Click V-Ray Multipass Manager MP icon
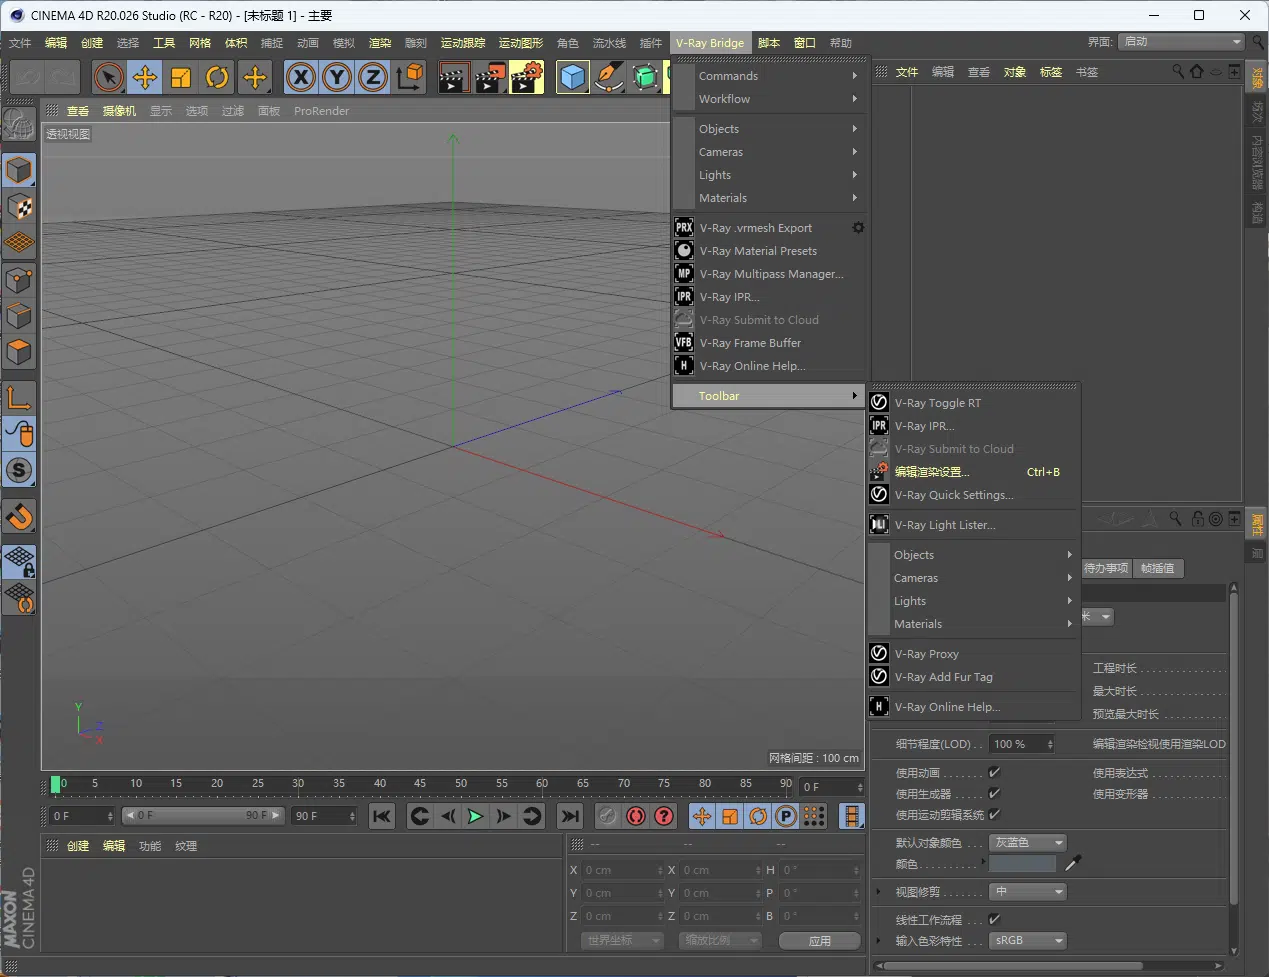The width and height of the screenshot is (1269, 977). (x=684, y=274)
